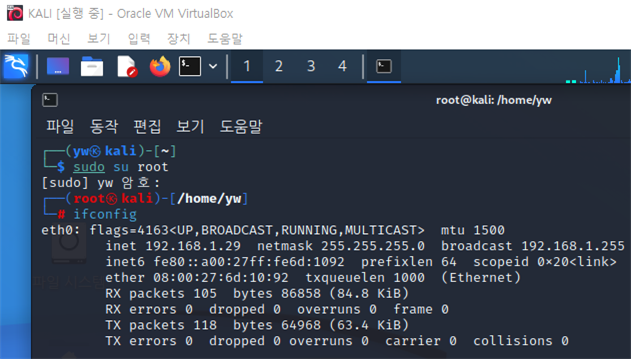Switch to workspace 1
This screenshot has width=631, height=363.
pos(247,66)
